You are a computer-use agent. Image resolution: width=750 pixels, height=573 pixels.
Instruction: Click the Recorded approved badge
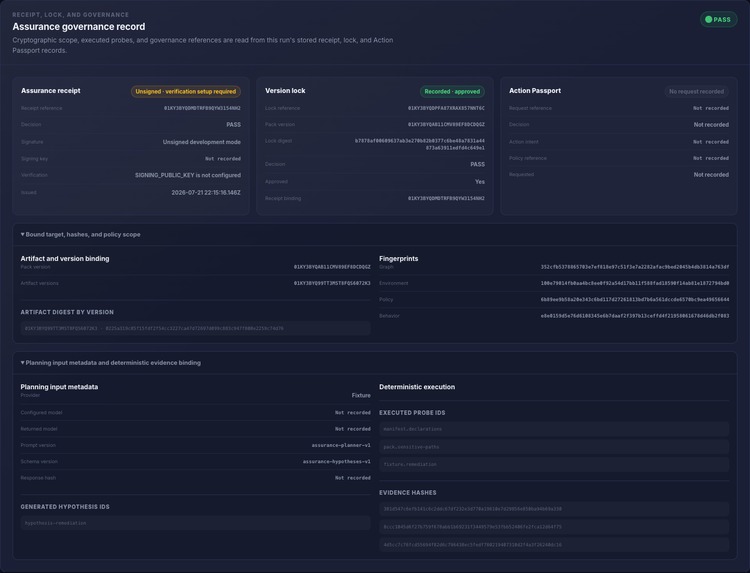tap(452, 91)
